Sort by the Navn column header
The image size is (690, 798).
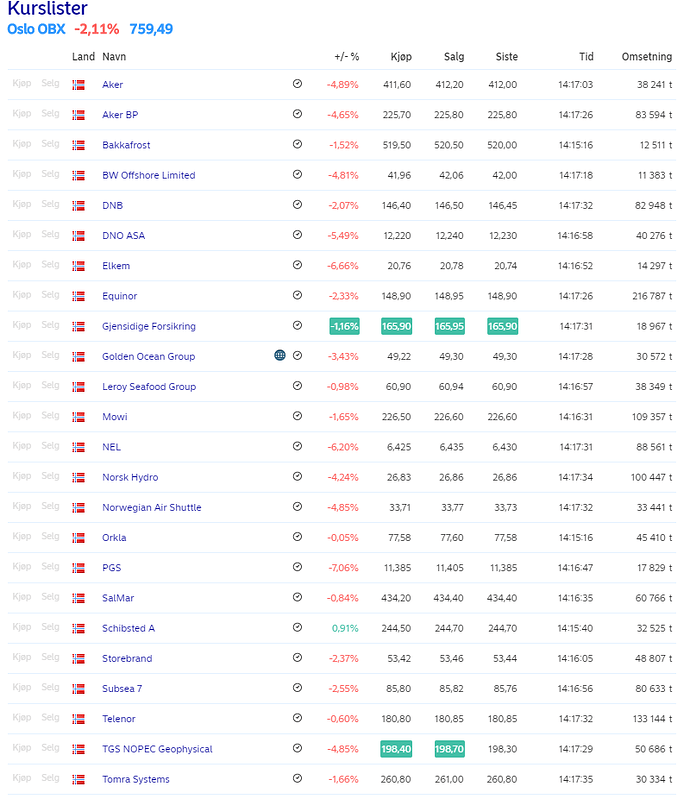114,56
